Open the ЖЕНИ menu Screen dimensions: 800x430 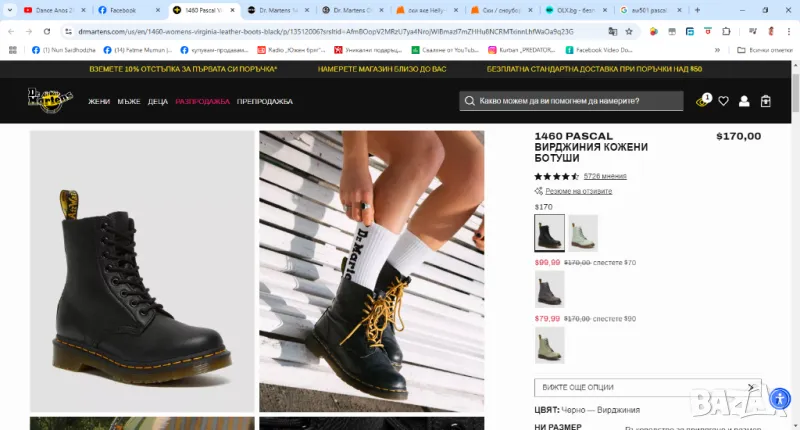tap(99, 102)
